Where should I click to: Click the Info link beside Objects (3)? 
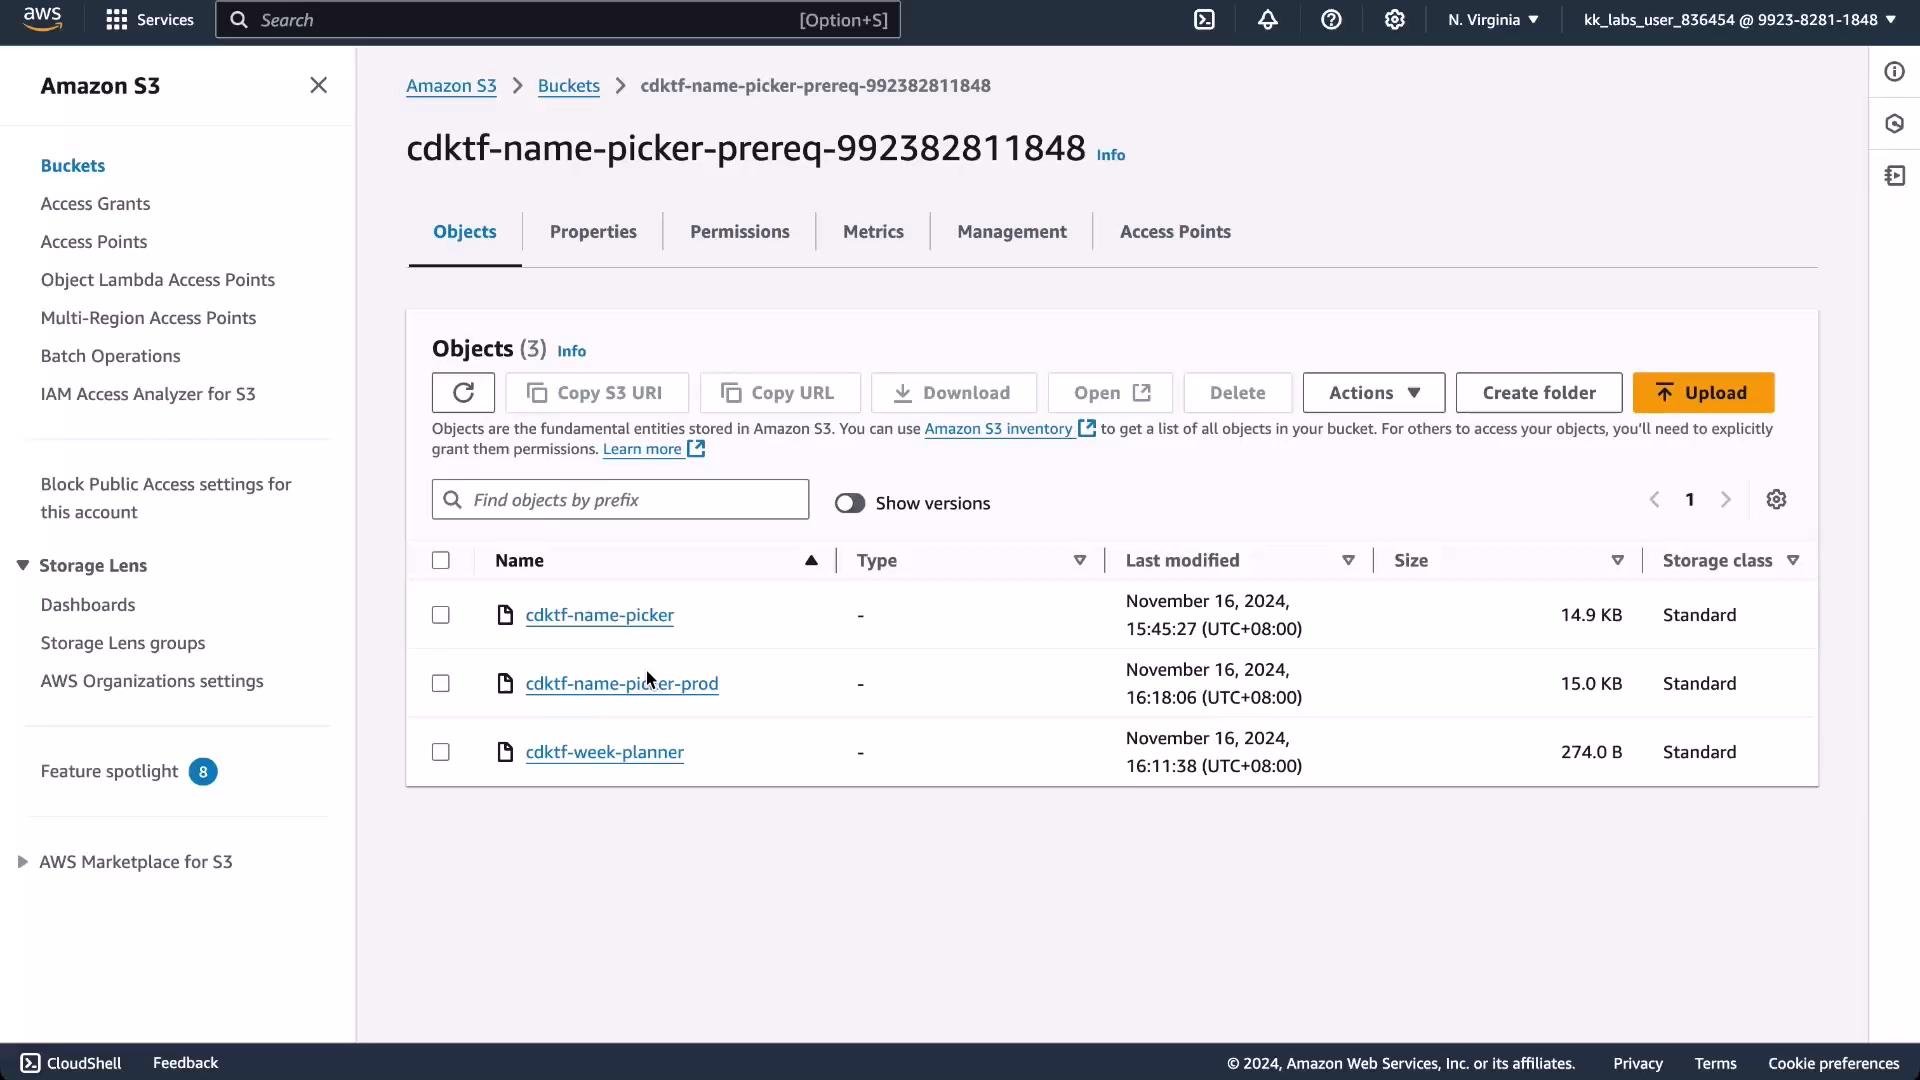click(x=572, y=351)
